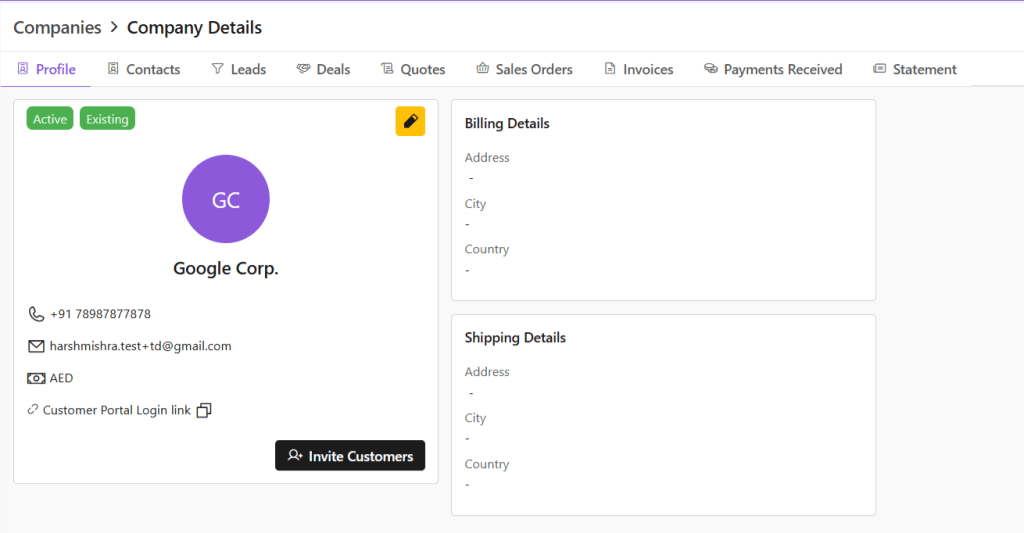Click the chain link icon

point(33,410)
